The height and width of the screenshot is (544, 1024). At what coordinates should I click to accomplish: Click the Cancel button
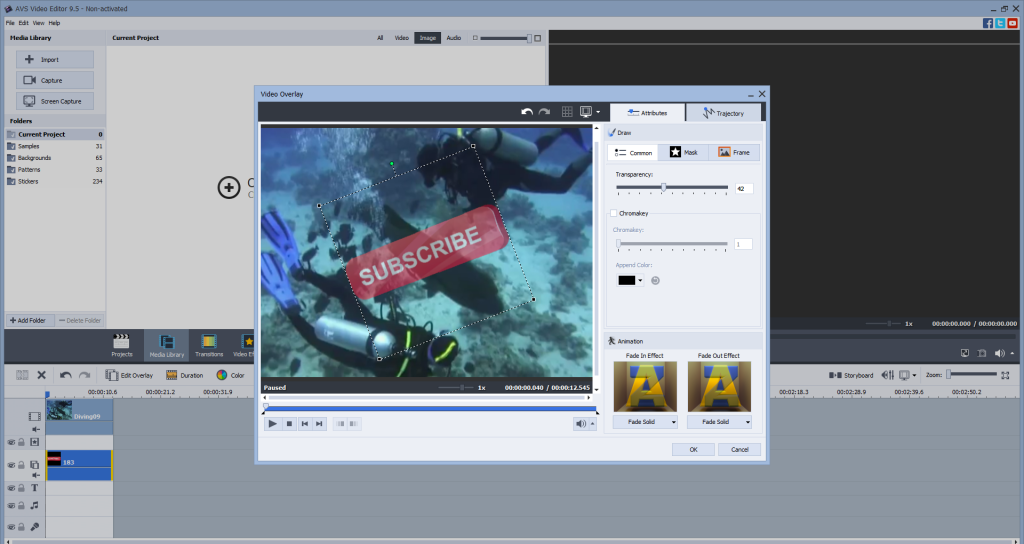tap(739, 450)
